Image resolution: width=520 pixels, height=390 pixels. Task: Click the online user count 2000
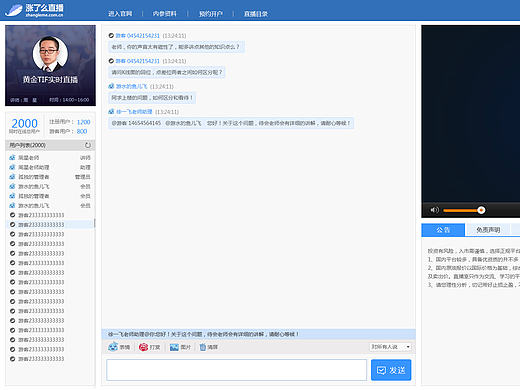[25, 123]
